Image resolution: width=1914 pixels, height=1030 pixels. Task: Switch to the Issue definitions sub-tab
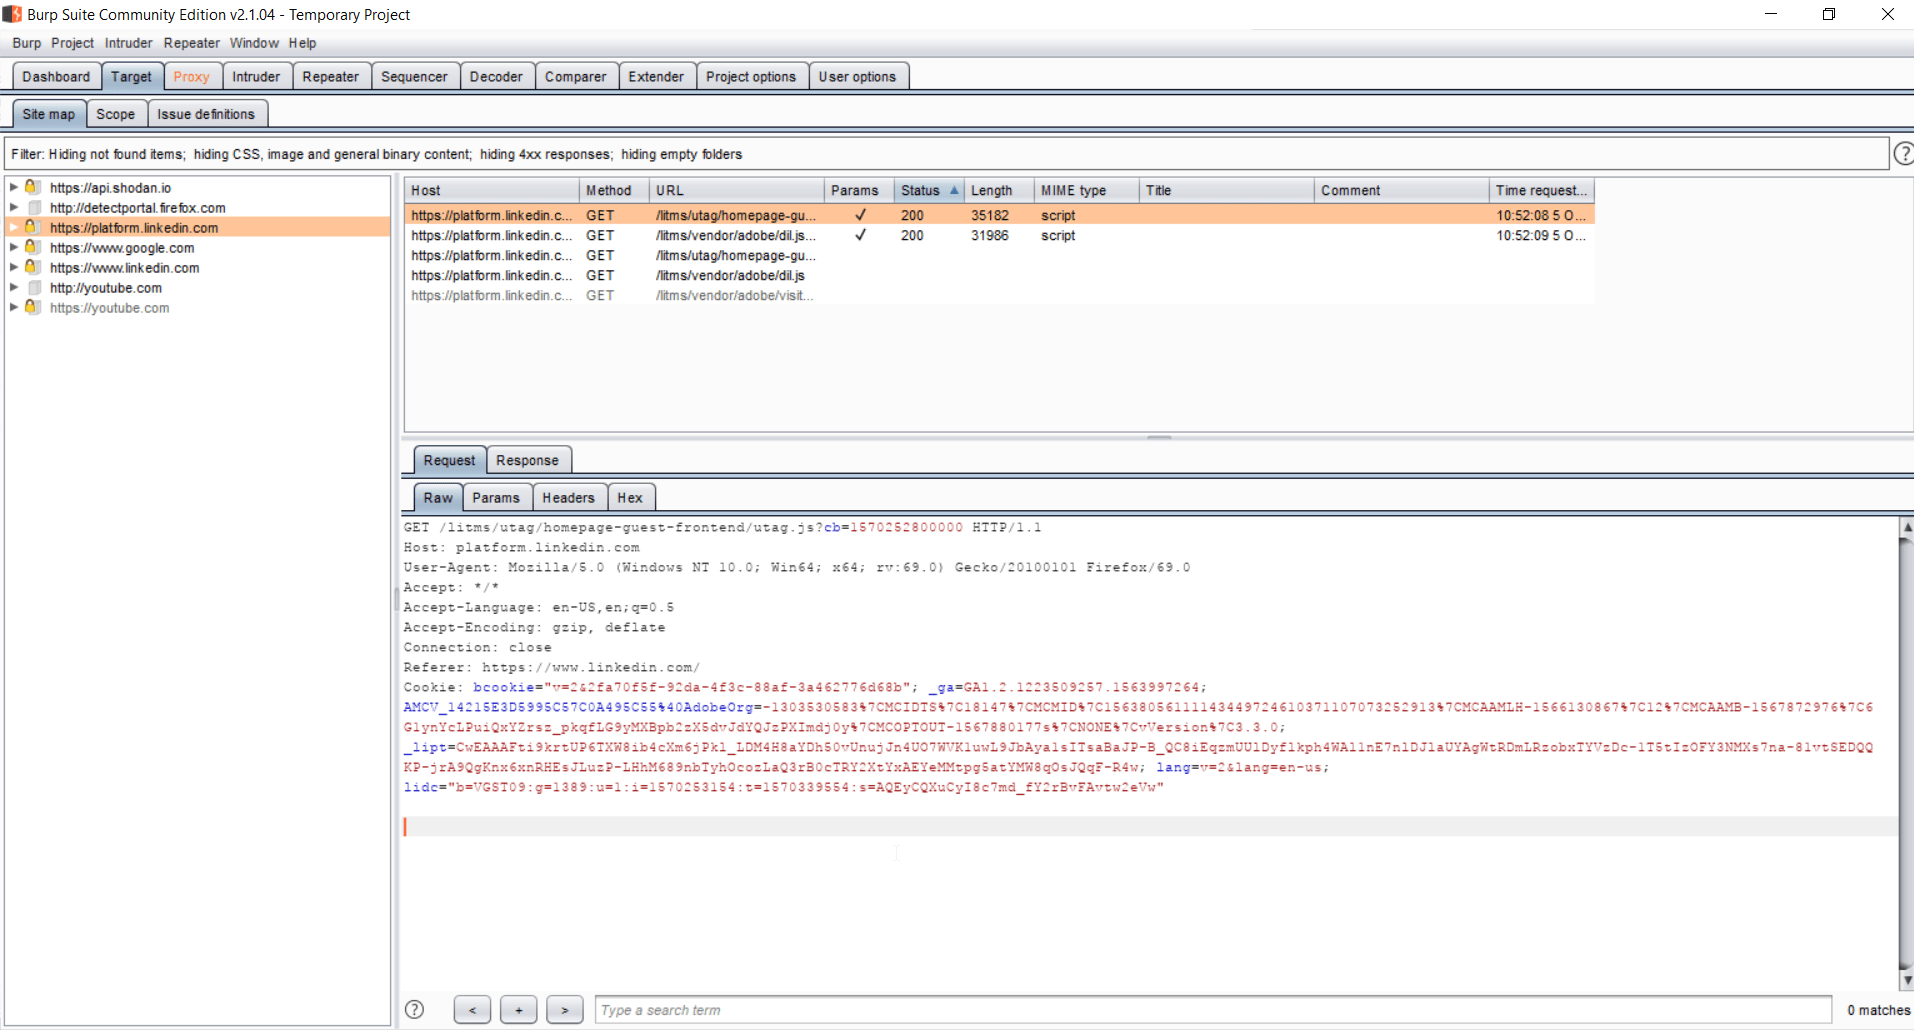pos(206,114)
